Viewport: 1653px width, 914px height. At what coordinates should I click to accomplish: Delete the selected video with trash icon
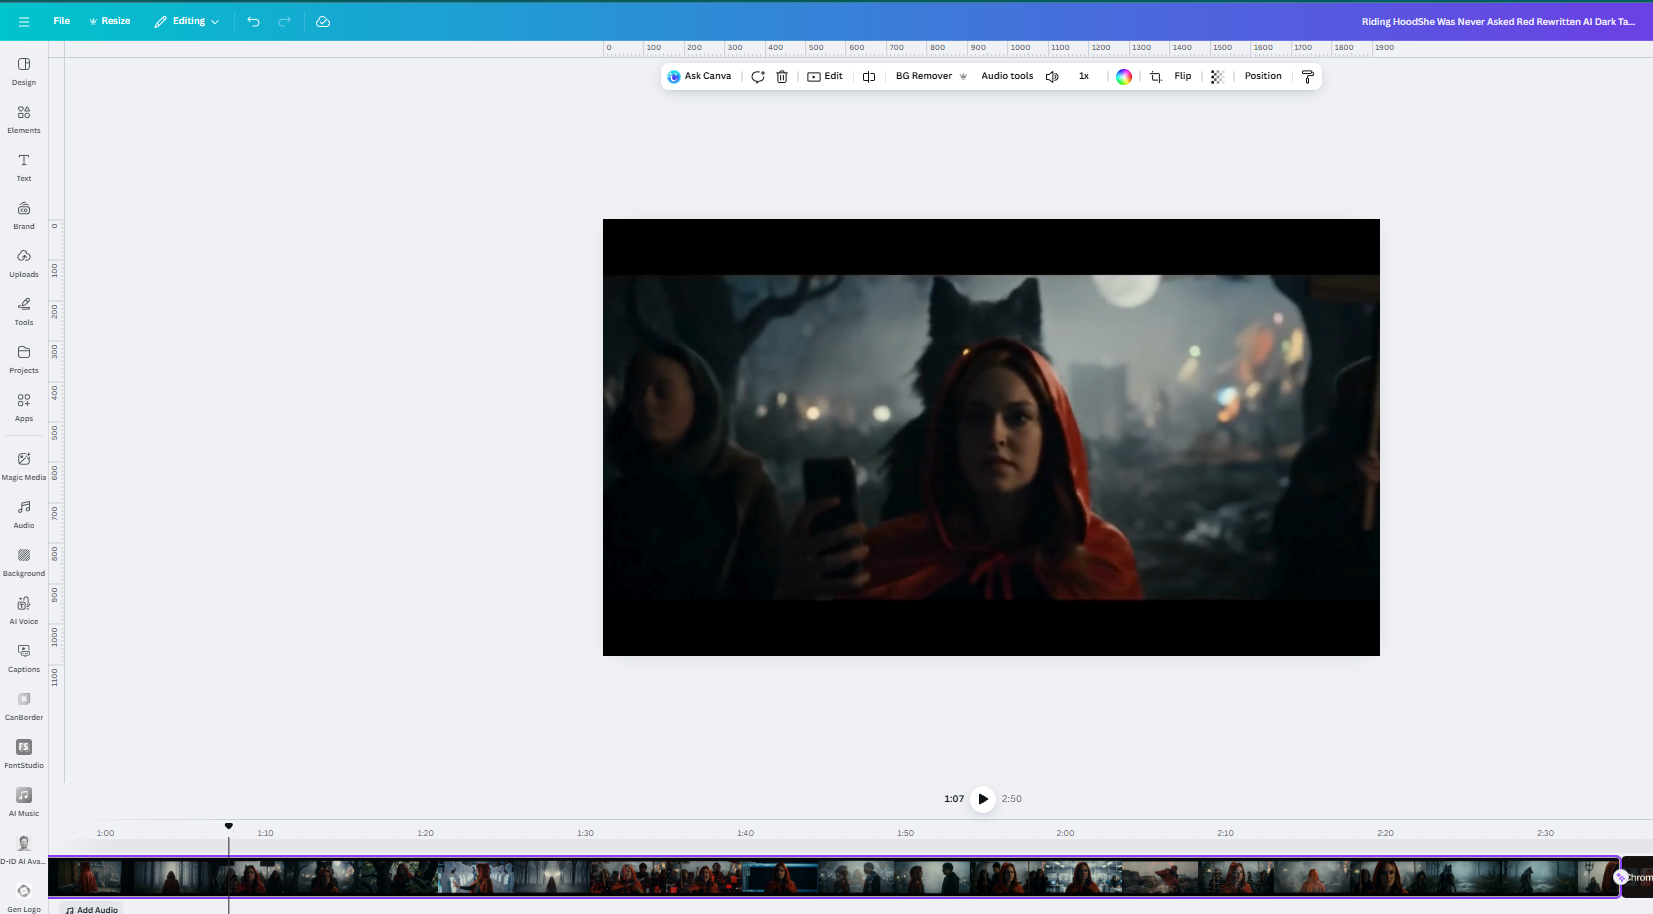(782, 77)
